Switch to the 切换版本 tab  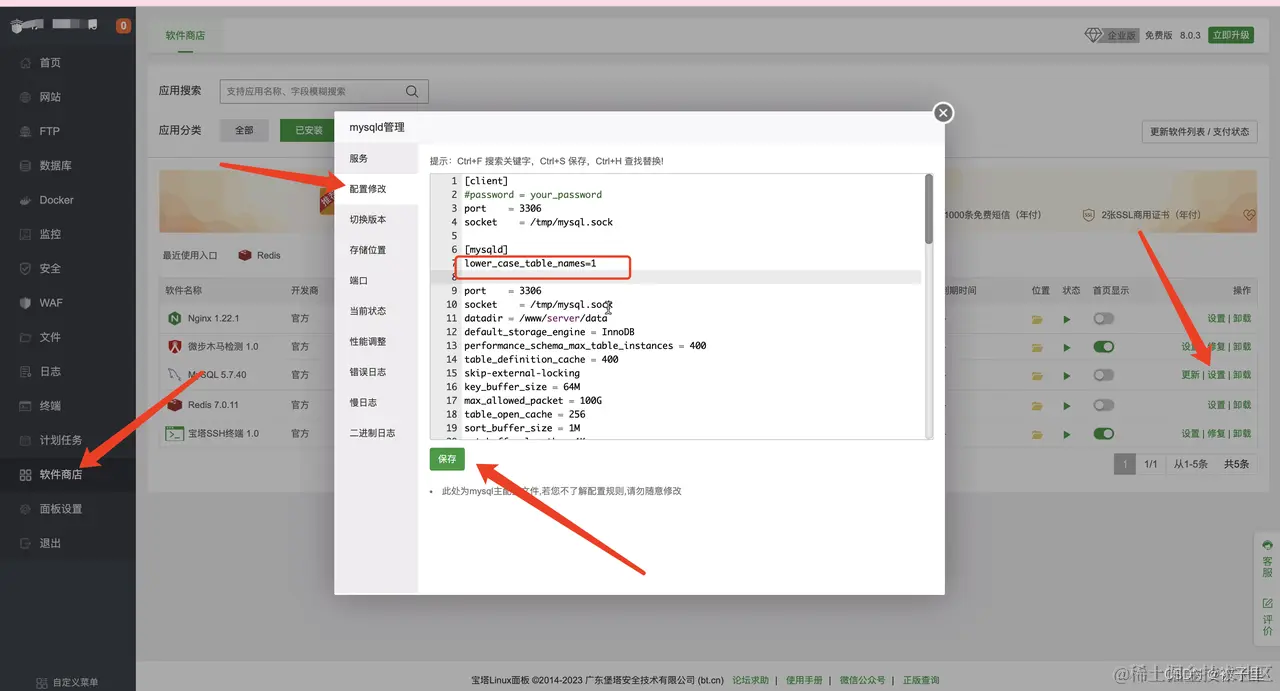click(376, 220)
